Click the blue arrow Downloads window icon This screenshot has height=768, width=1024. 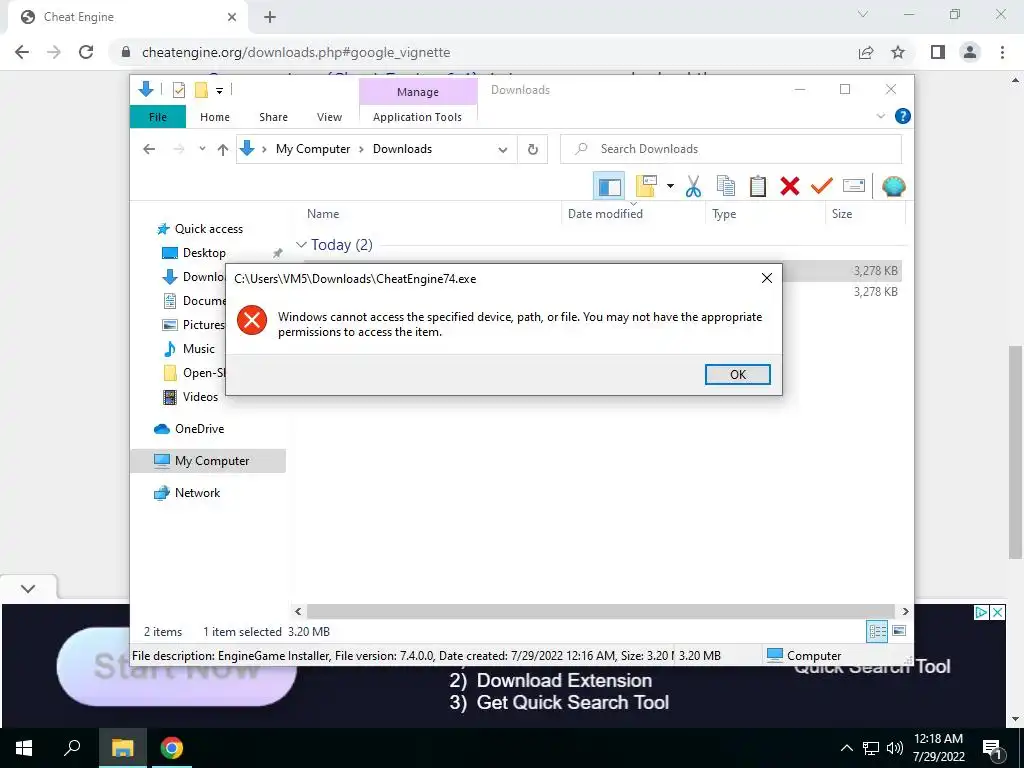point(146,89)
